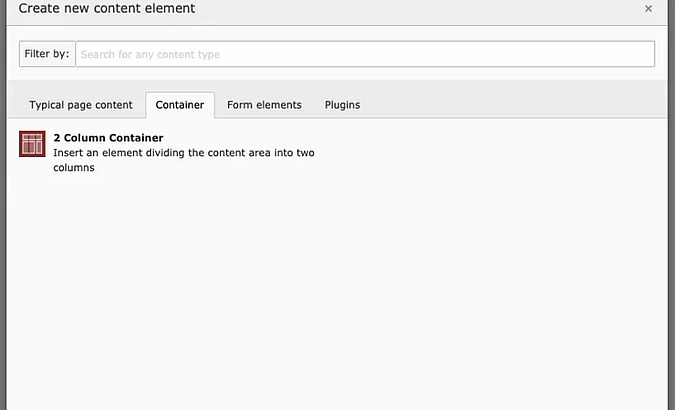This screenshot has width=675, height=410.
Task: Click the red grid layout thumbnail
Action: 33,144
